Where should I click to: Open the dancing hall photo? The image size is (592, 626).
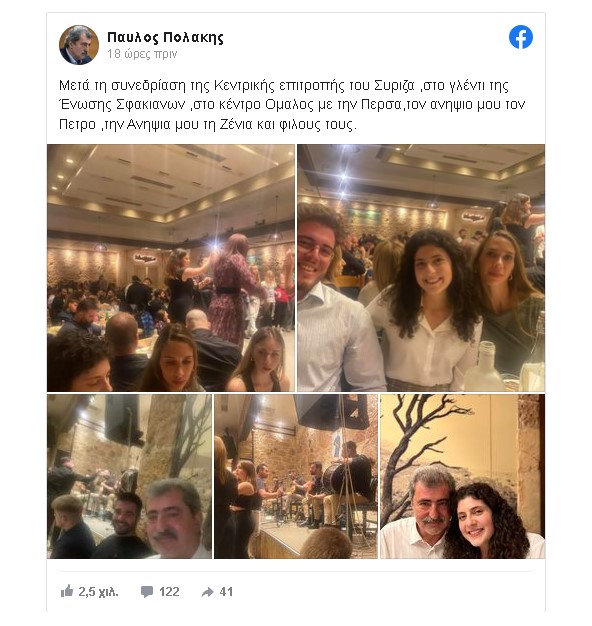(x=171, y=268)
